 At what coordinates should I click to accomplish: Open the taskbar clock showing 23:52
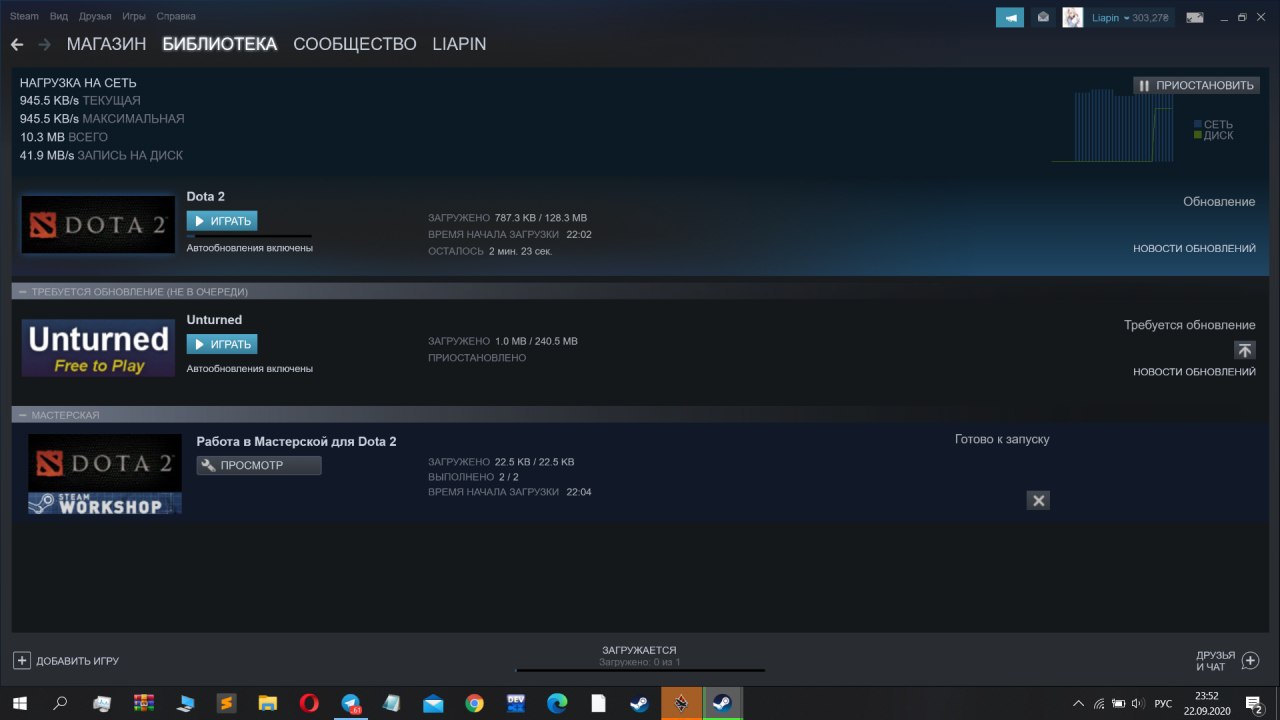1207,704
